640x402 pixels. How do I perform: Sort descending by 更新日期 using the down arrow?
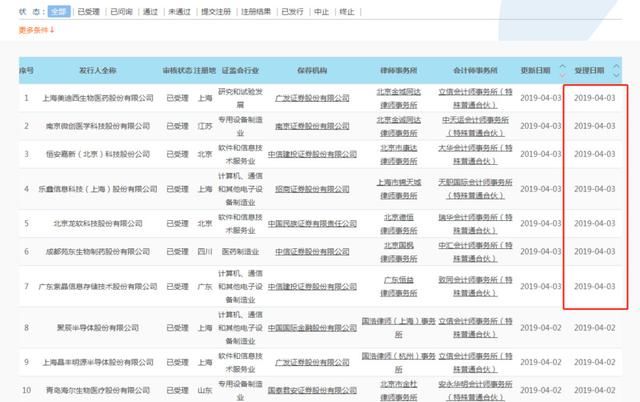[x=562, y=75]
